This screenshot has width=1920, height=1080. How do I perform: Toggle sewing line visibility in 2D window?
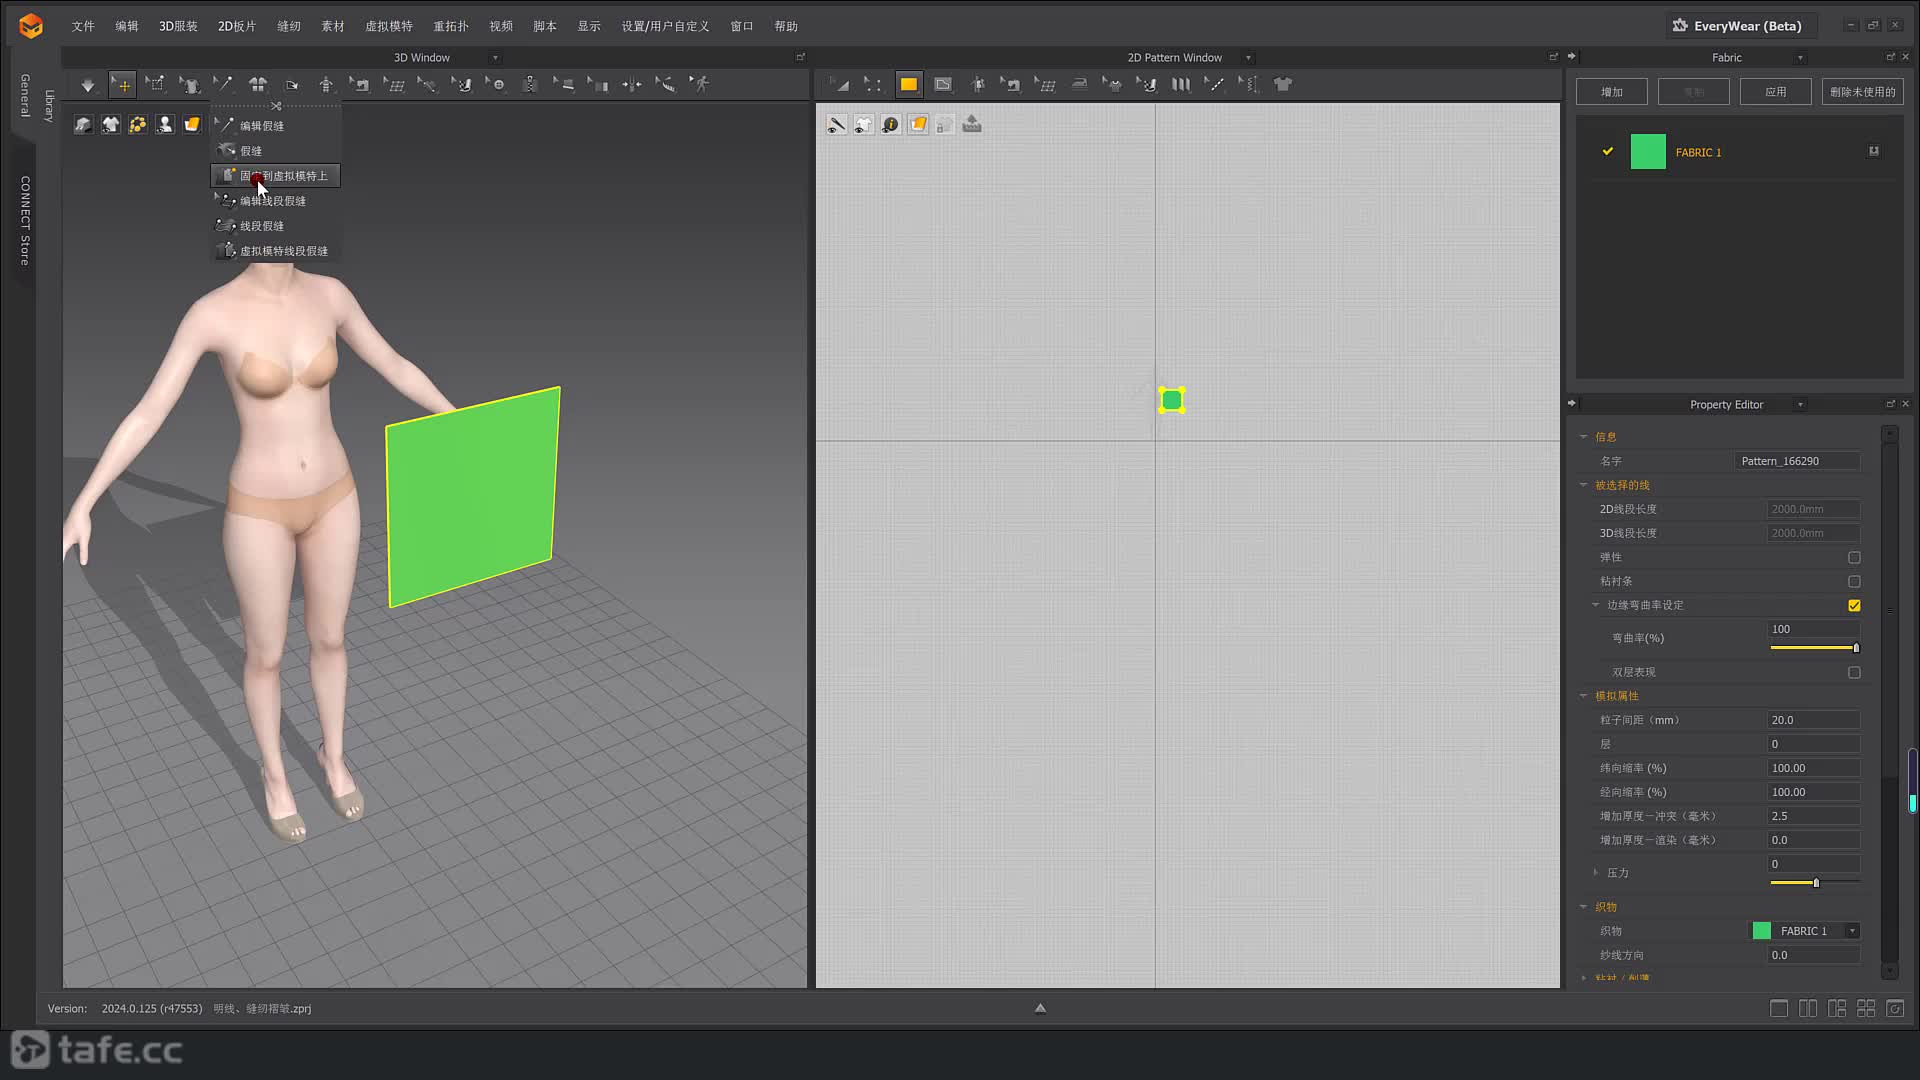coord(836,125)
